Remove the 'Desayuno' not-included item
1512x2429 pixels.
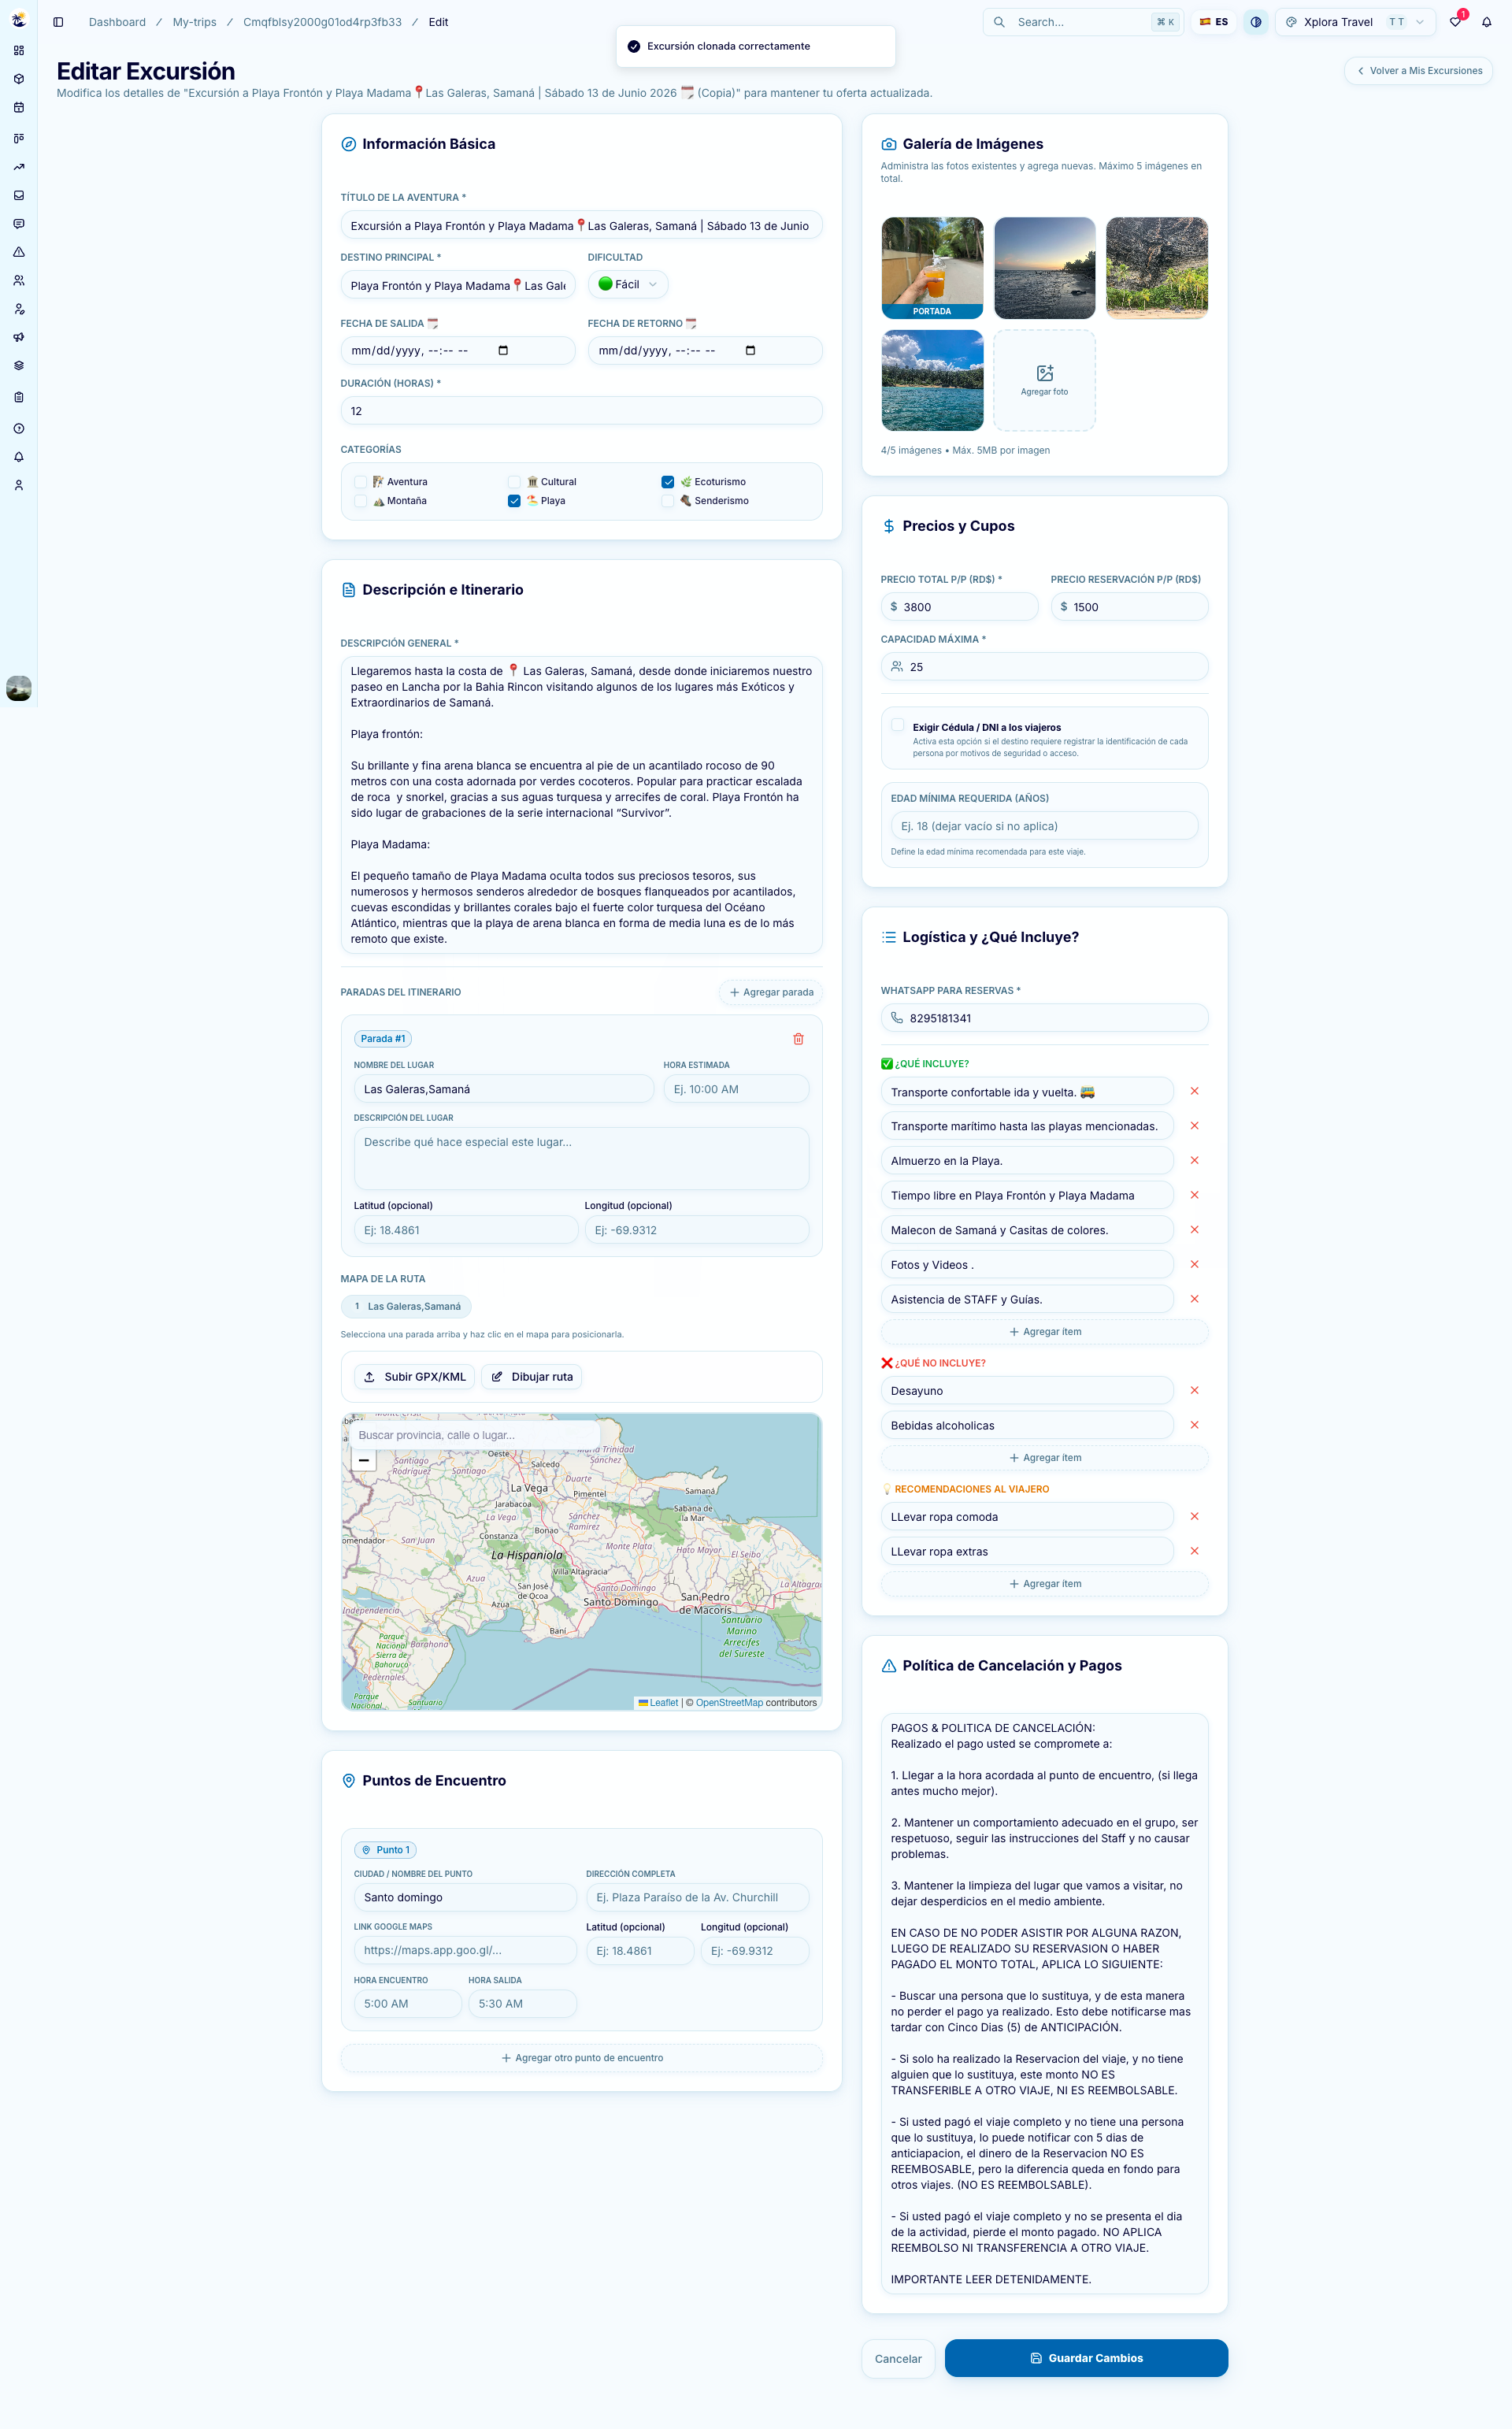[1194, 1390]
